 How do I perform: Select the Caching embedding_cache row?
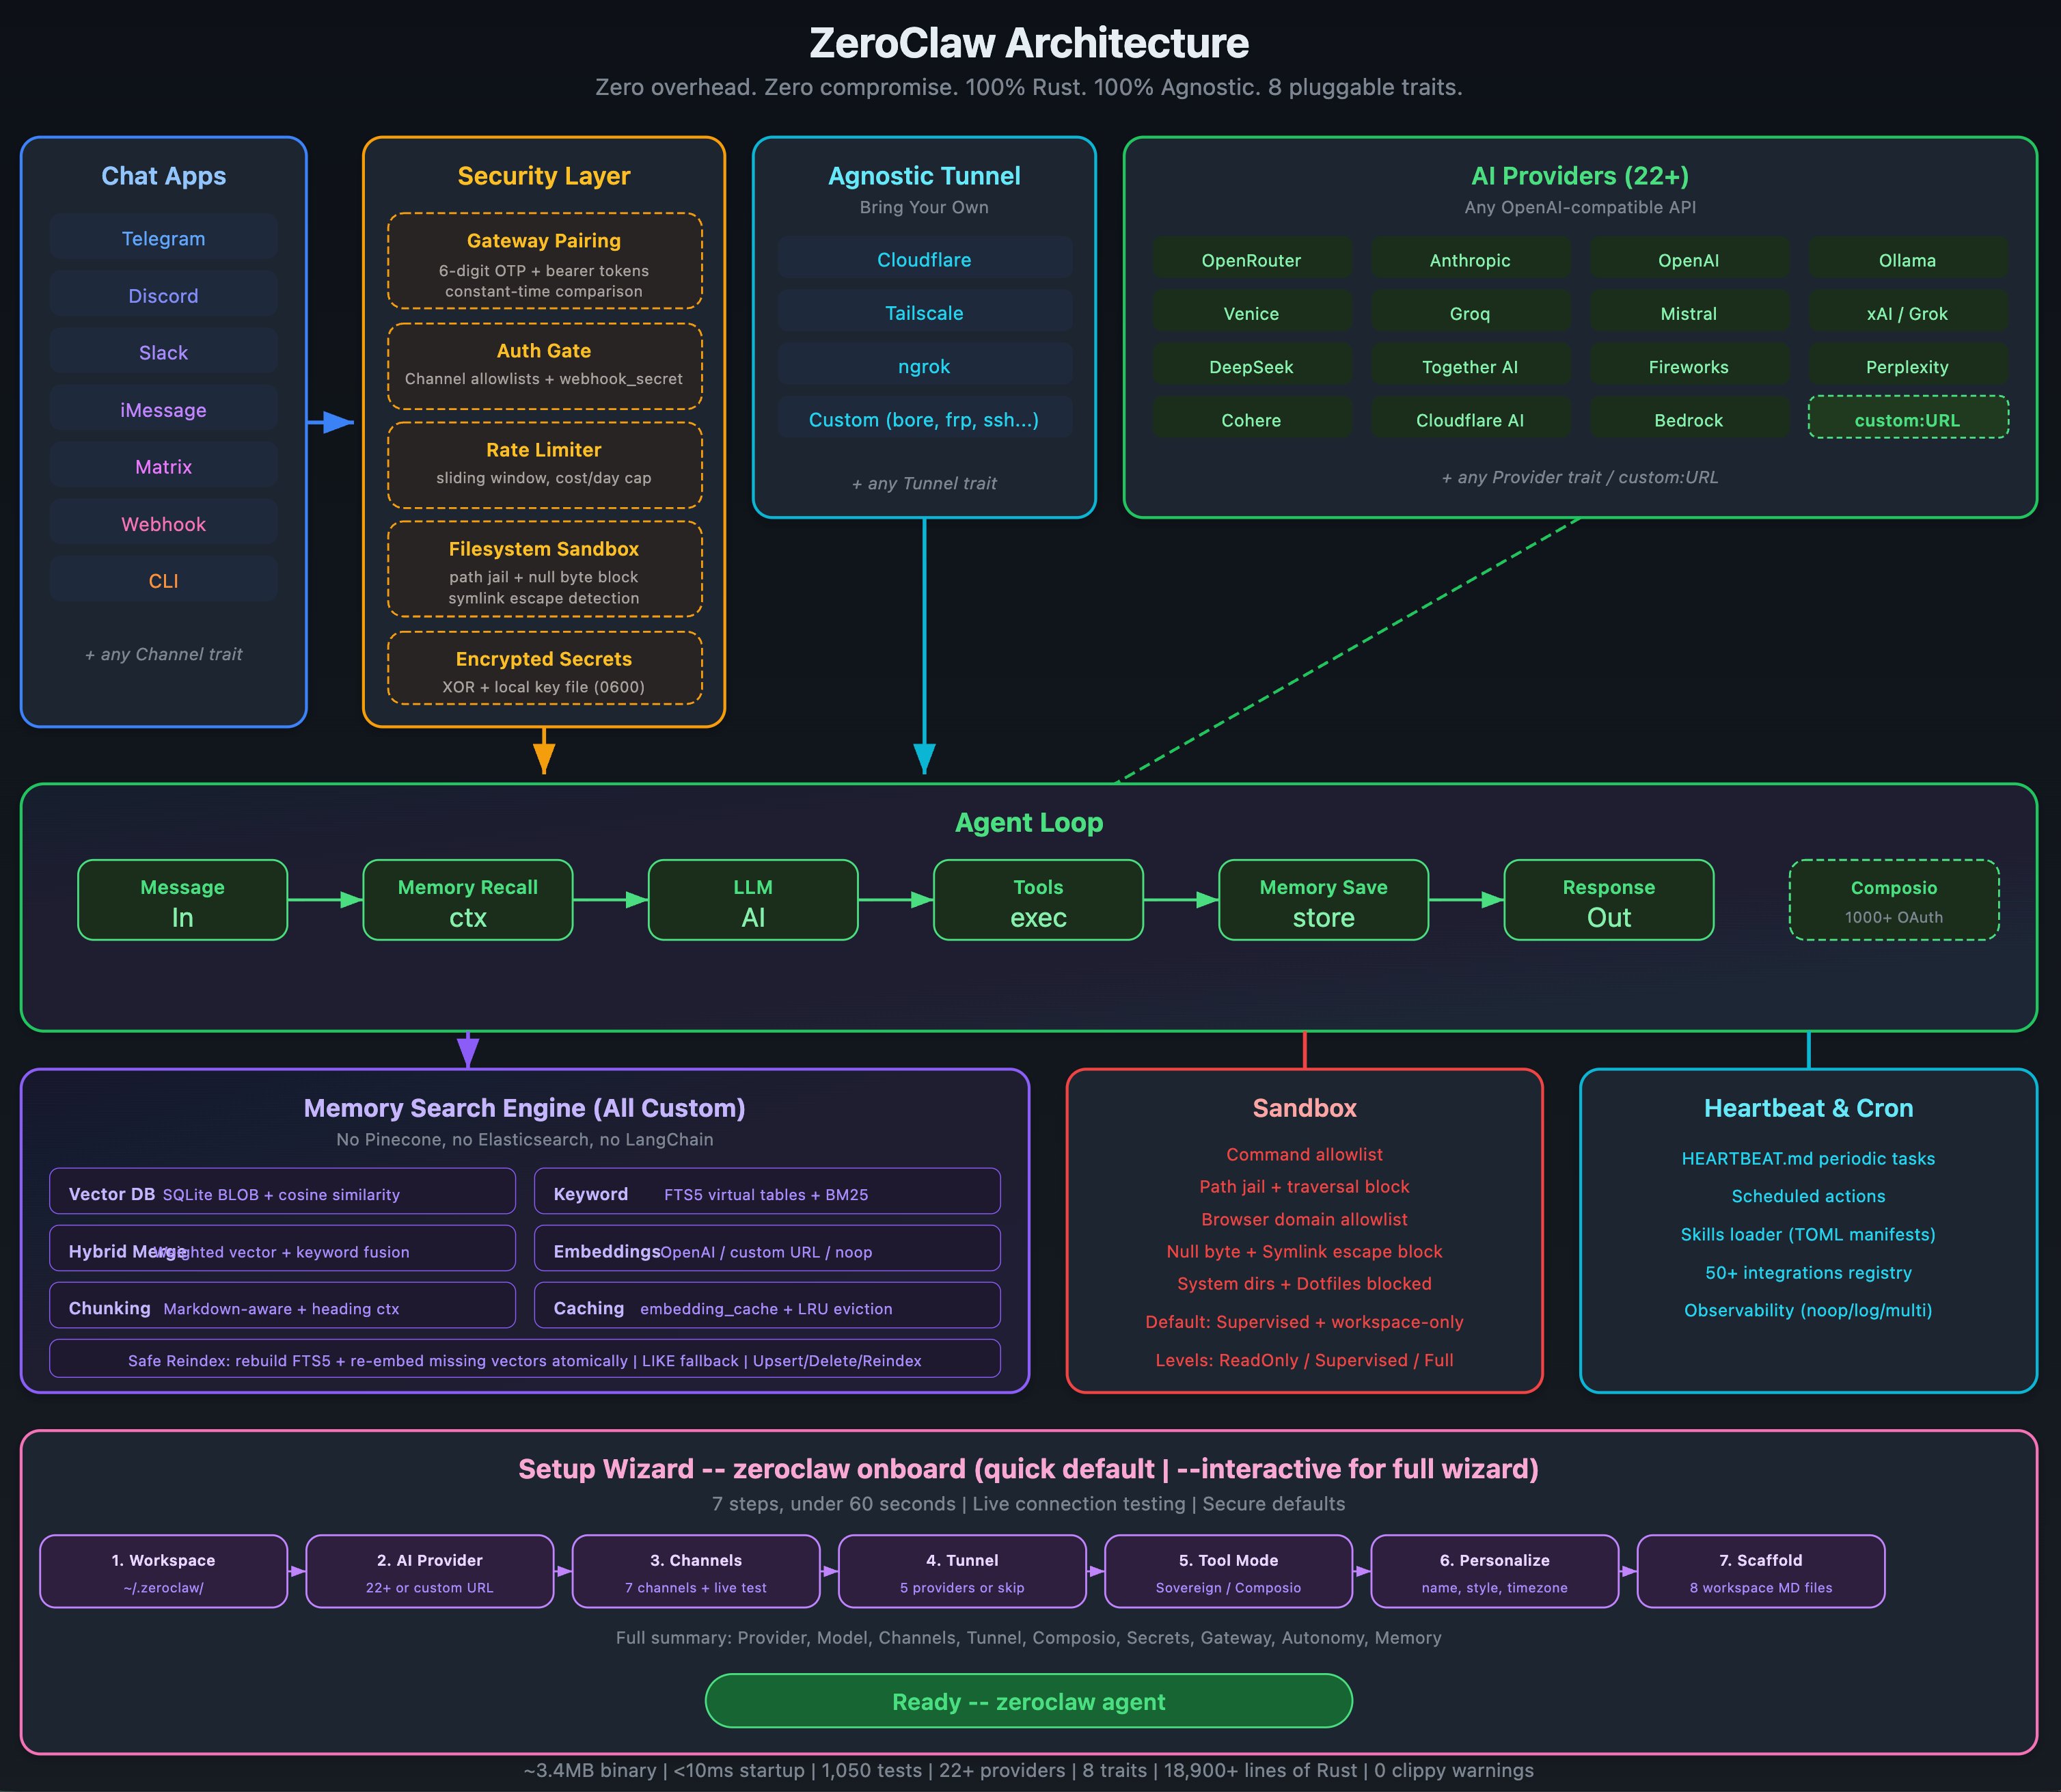(767, 1307)
